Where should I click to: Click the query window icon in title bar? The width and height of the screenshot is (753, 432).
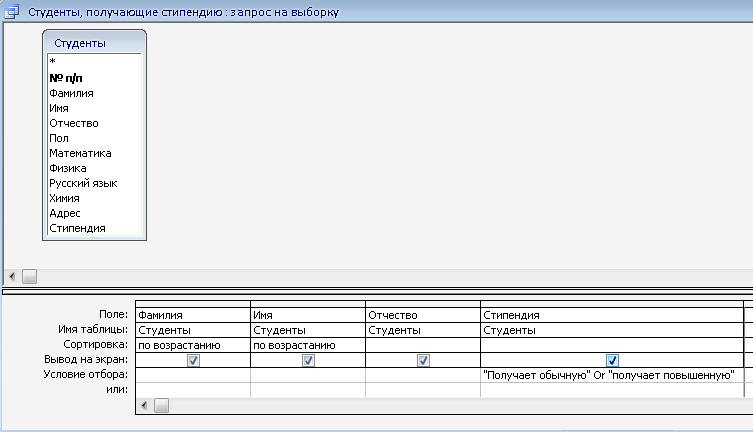tap(12, 12)
